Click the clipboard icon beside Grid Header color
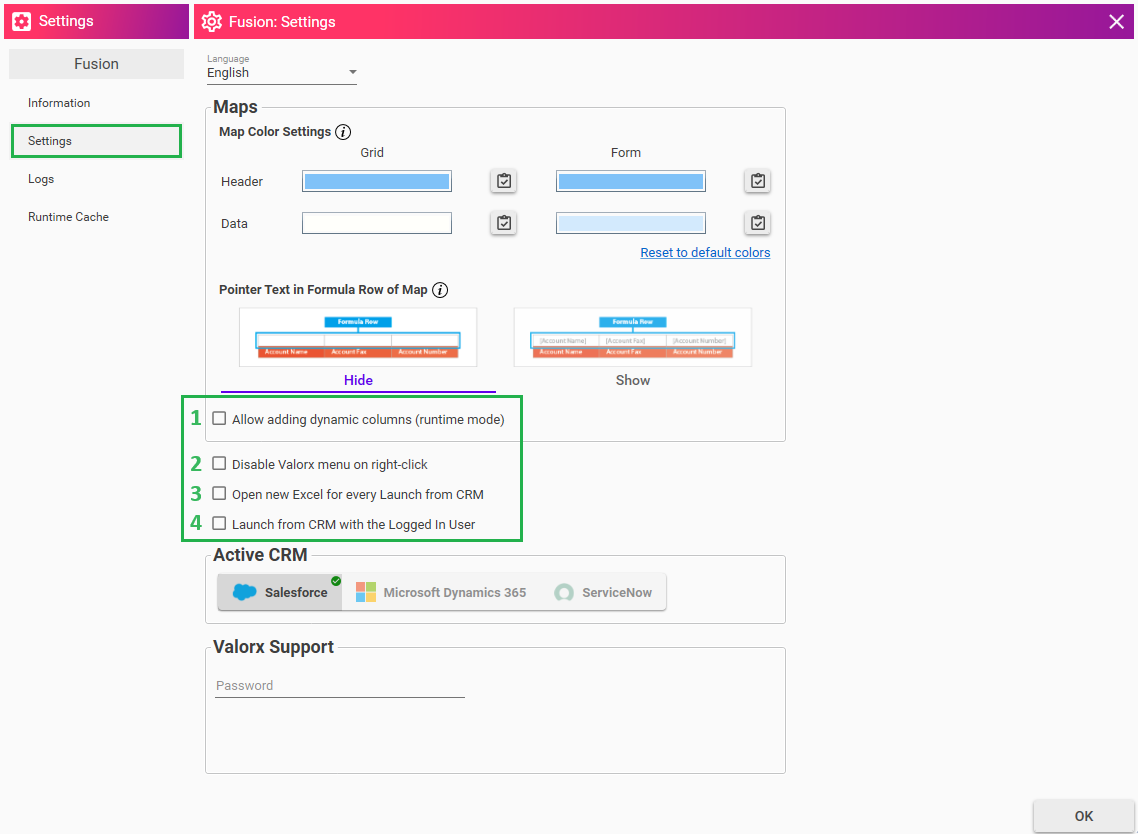The width and height of the screenshot is (1138, 834). 504,181
